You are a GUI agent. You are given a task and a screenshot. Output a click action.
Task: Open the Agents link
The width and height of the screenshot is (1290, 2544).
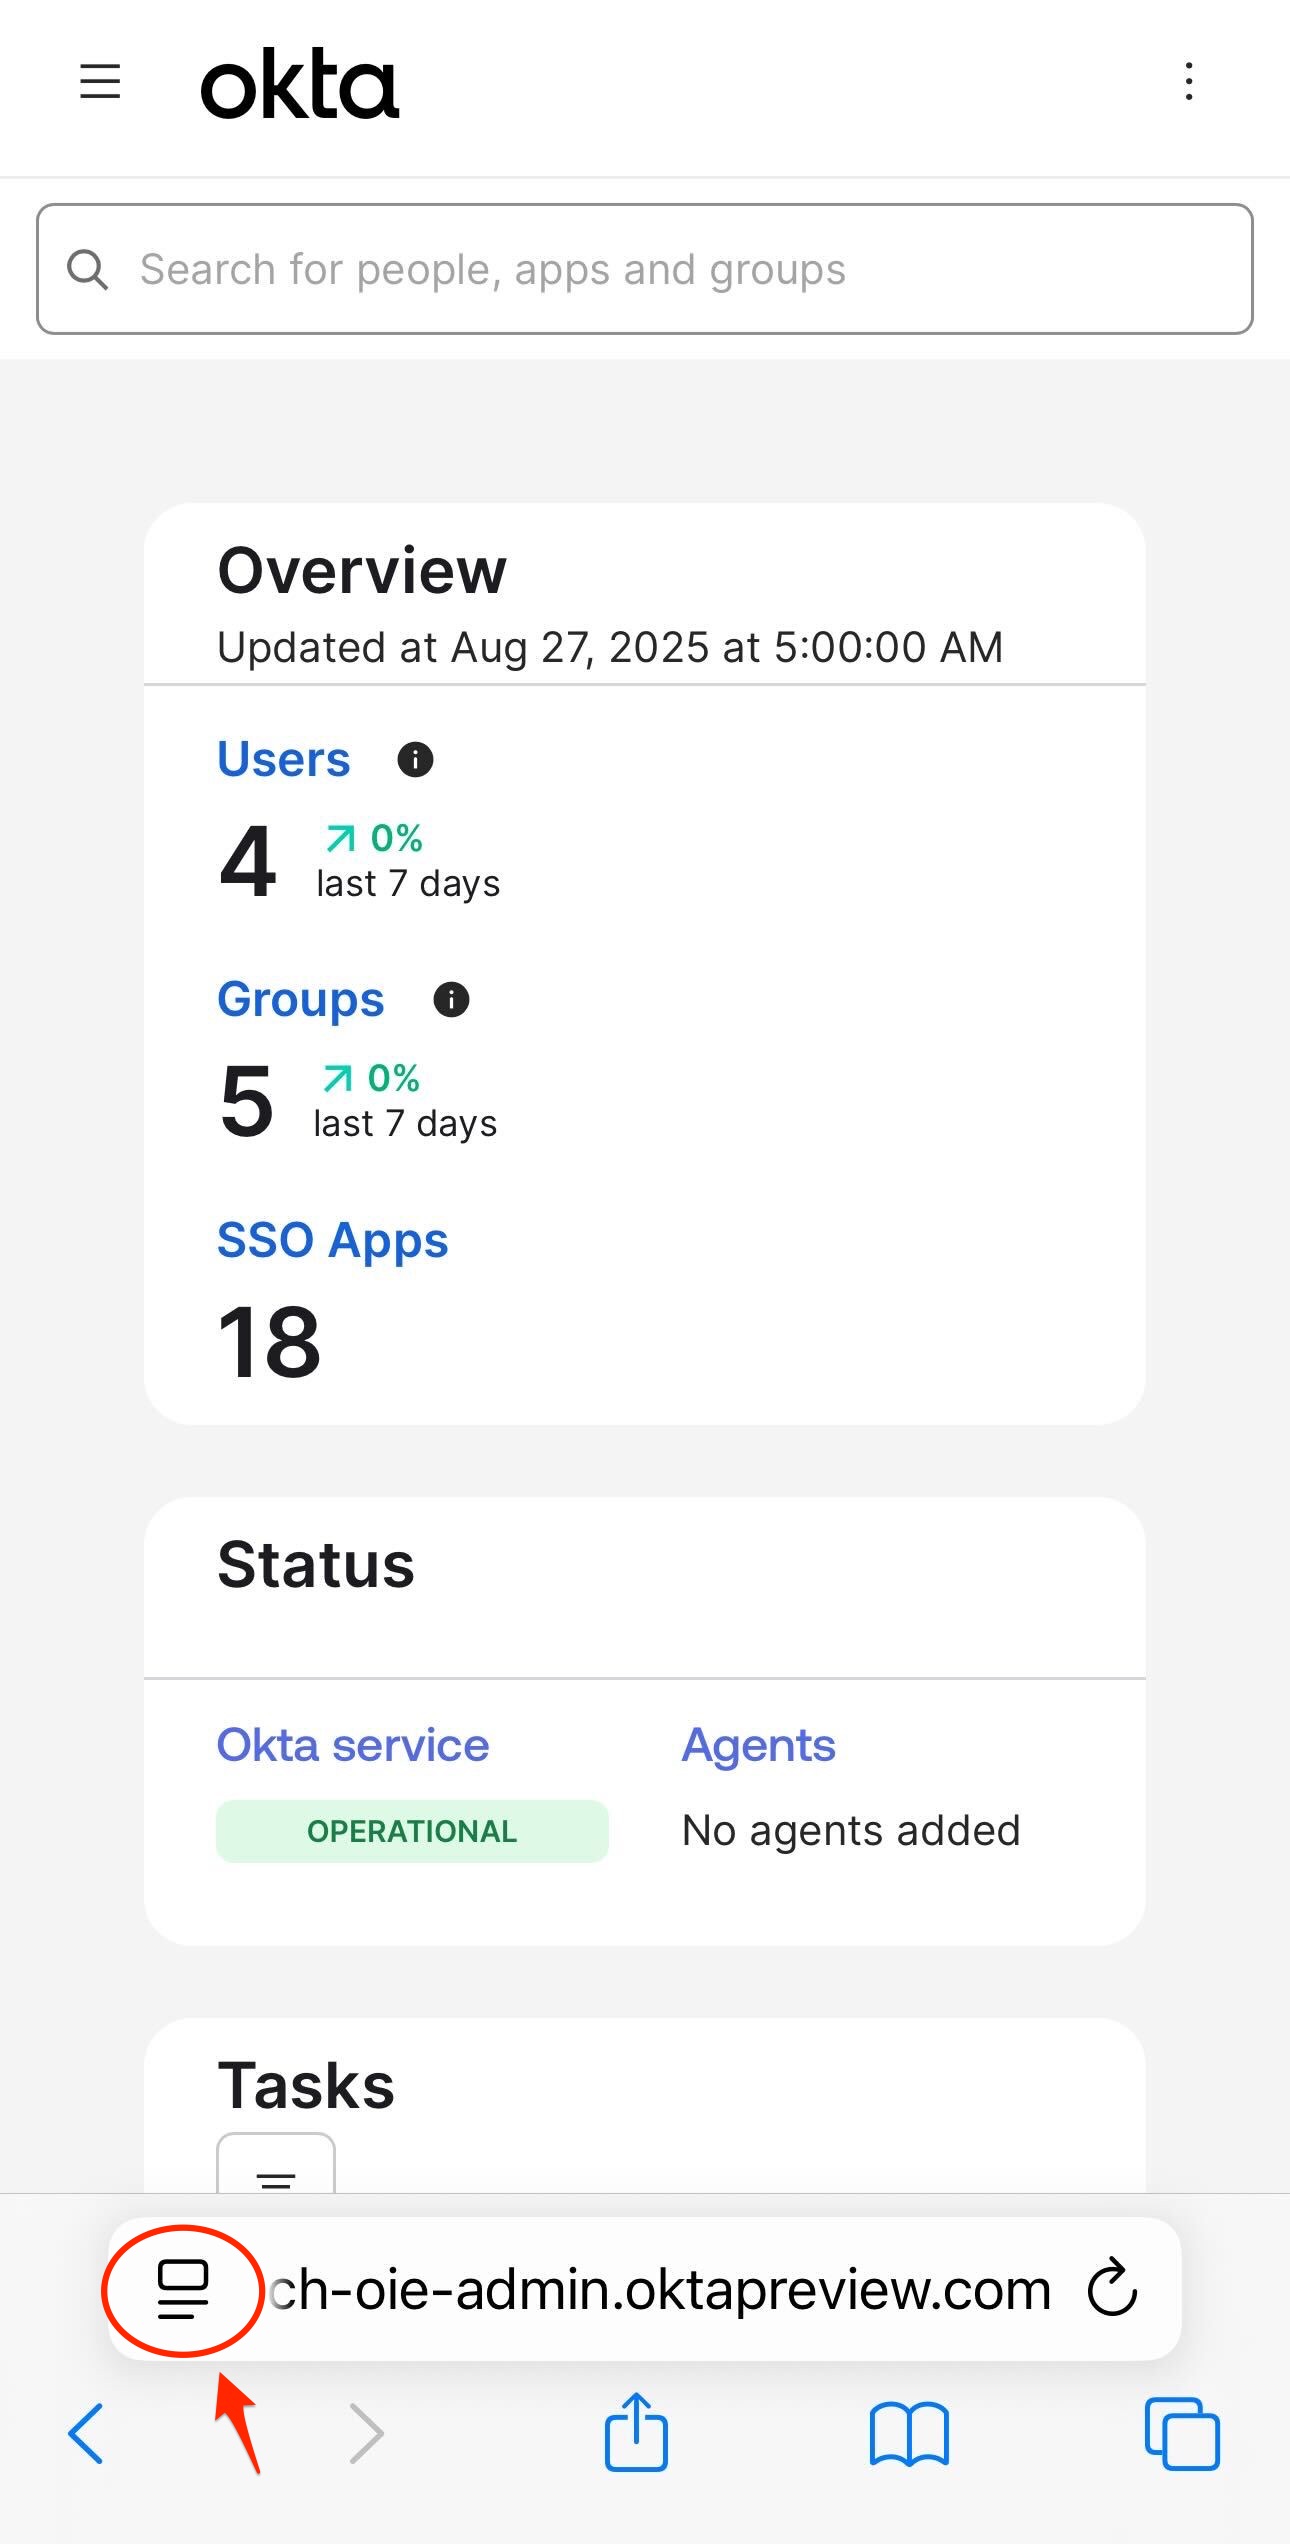(x=759, y=1746)
